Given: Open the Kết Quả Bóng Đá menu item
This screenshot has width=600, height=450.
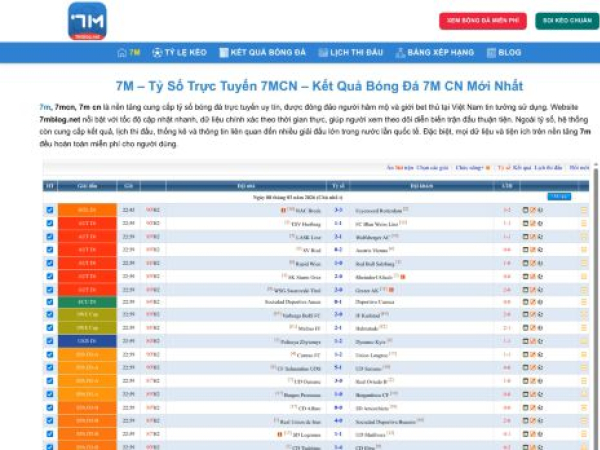Looking at the screenshot, I should click(x=262, y=53).
